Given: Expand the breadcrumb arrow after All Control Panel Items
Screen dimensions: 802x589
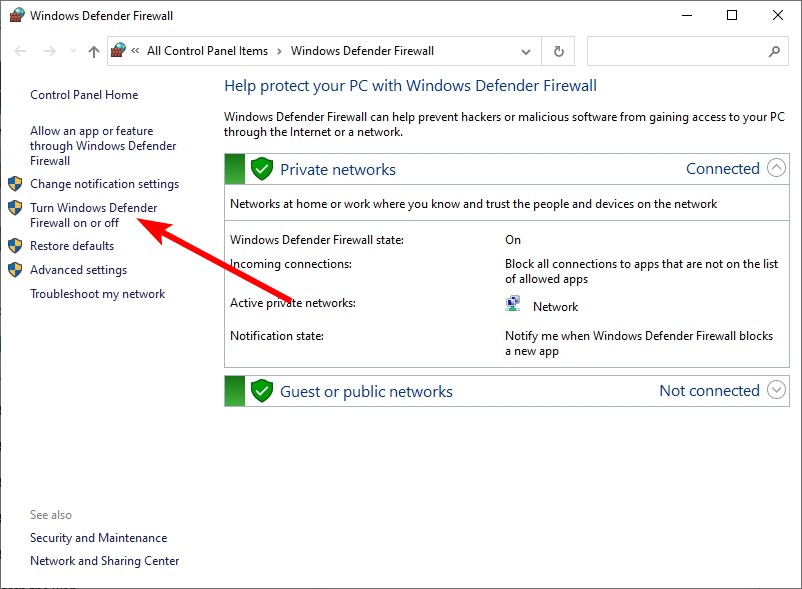Looking at the screenshot, I should tap(279, 51).
